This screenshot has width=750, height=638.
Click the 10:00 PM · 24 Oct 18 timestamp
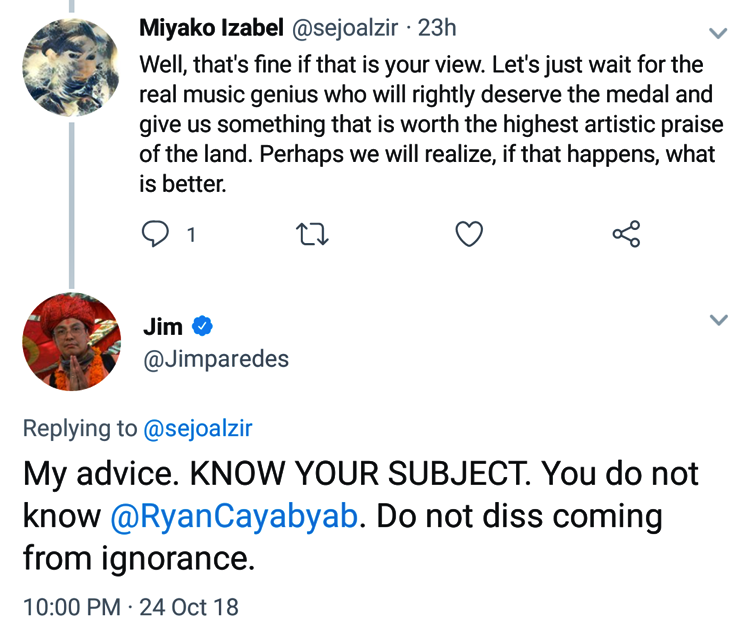[x=131, y=606]
